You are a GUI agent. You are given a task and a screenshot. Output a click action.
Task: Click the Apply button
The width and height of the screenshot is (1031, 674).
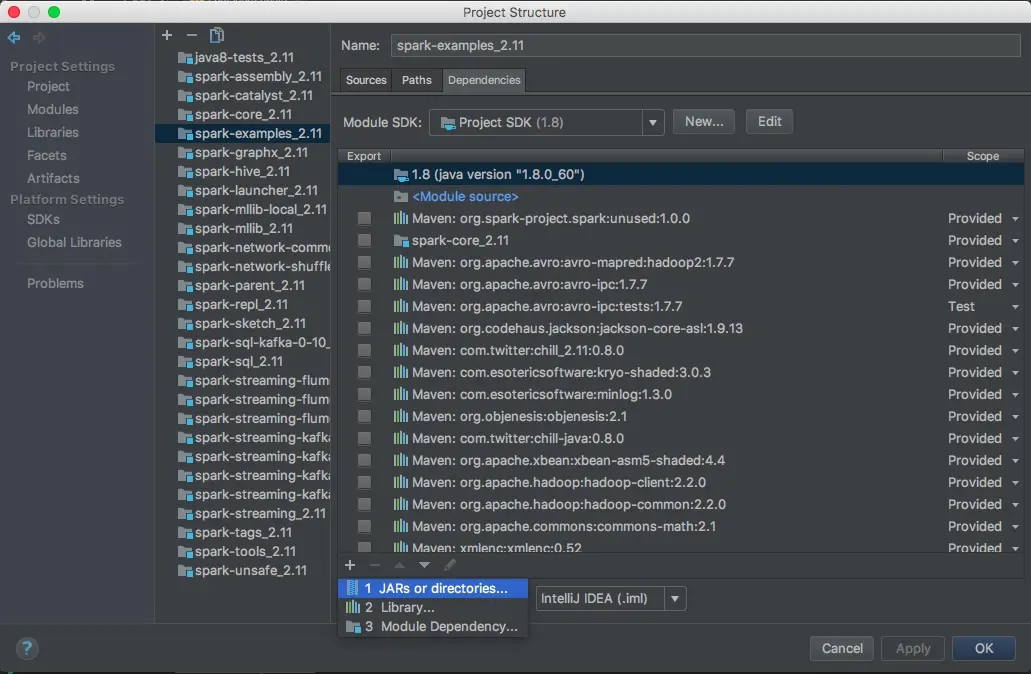pyautogui.click(x=913, y=648)
